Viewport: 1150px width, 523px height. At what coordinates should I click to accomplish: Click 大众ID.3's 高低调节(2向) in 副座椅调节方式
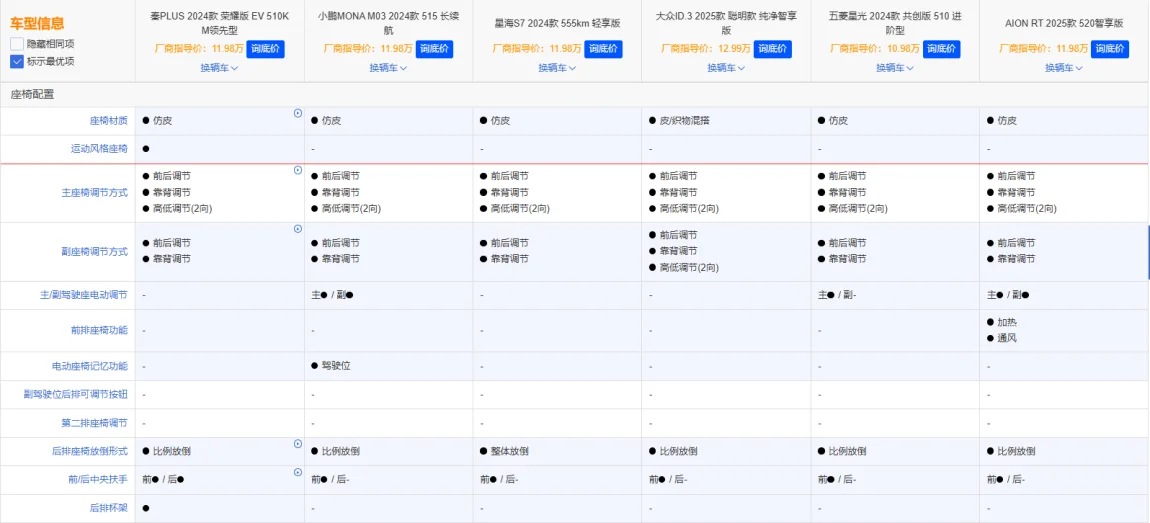(x=684, y=267)
